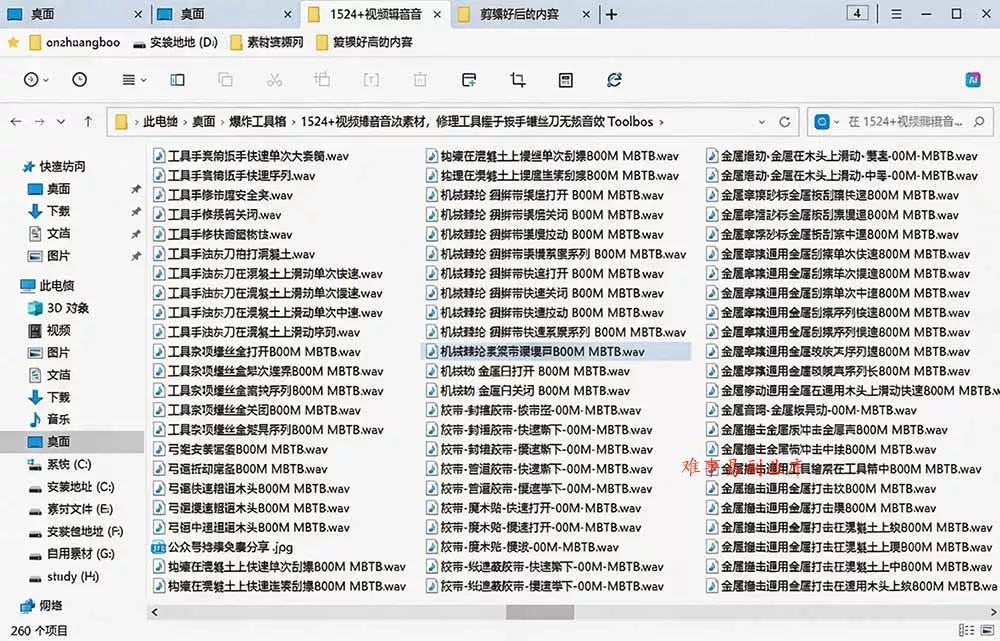
Task: Open the dropdown arrow next to the view-mode icon
Action: (143, 80)
